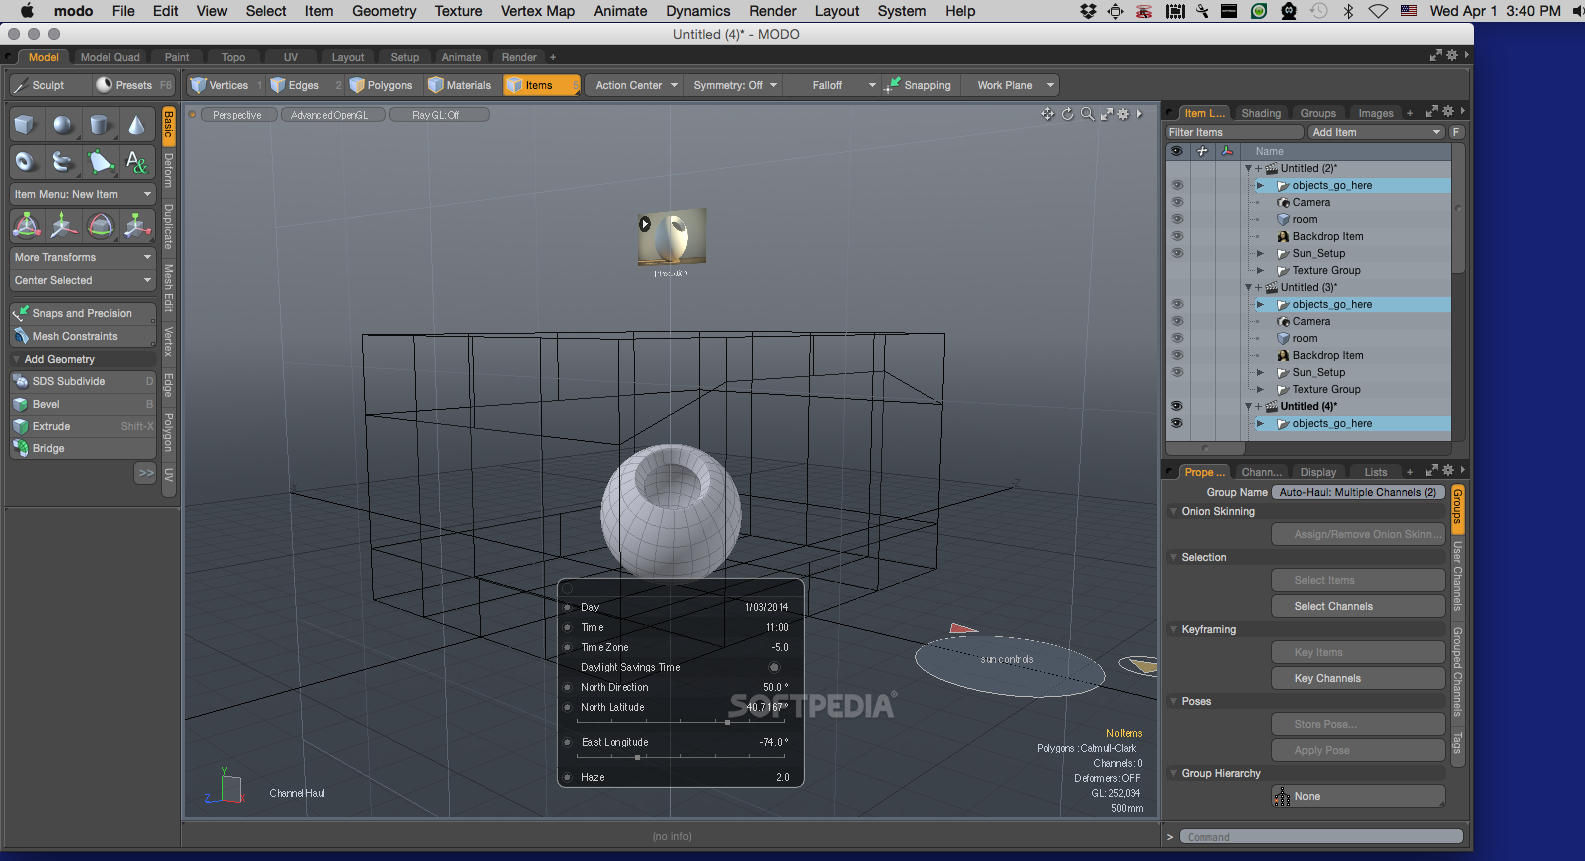The width and height of the screenshot is (1585, 861).
Task: Collapse the Untitled (3) scene tree
Action: click(x=1248, y=287)
